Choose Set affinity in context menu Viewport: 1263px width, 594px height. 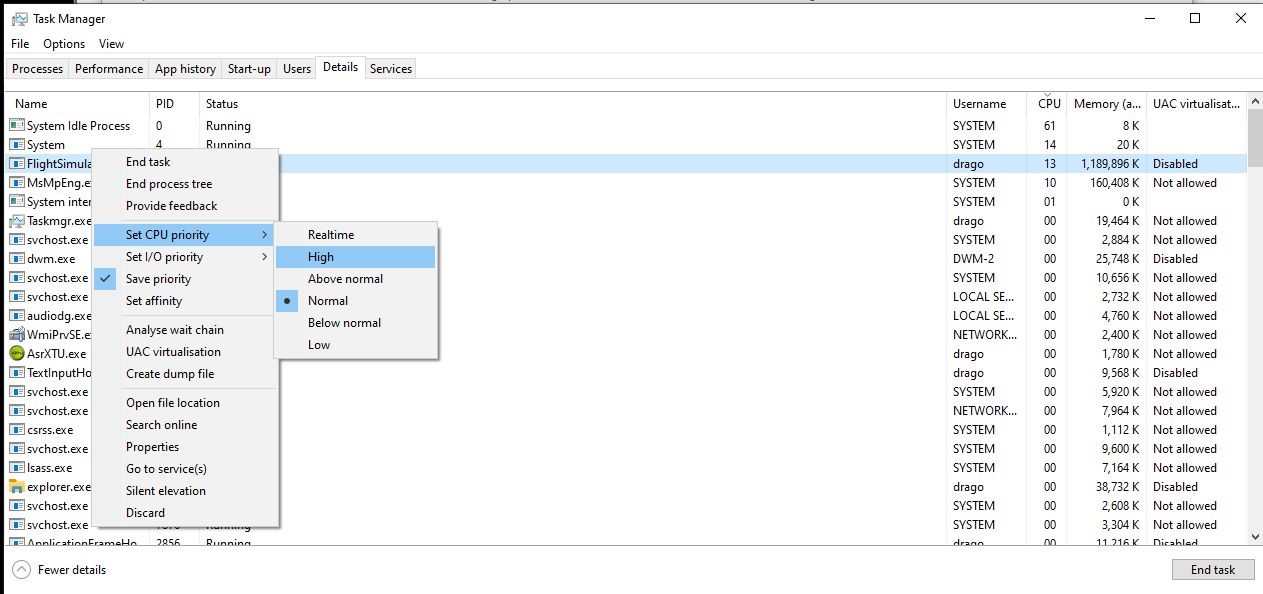[x=186, y=301]
